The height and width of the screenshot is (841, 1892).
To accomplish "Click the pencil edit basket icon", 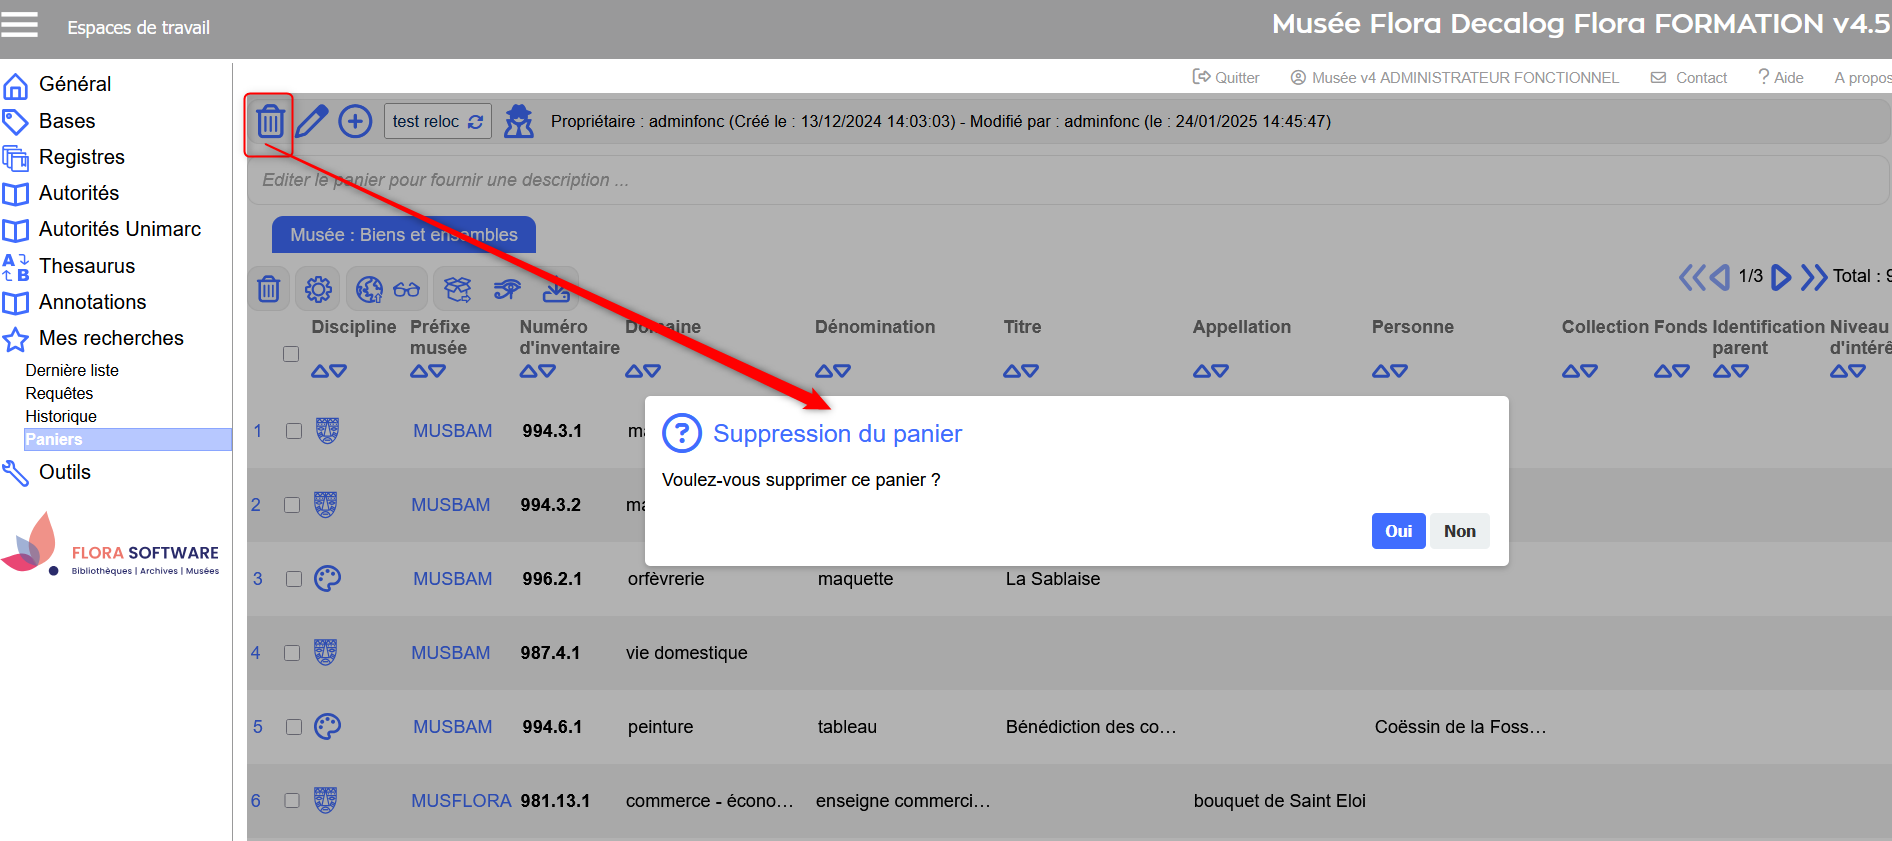I will (x=312, y=121).
